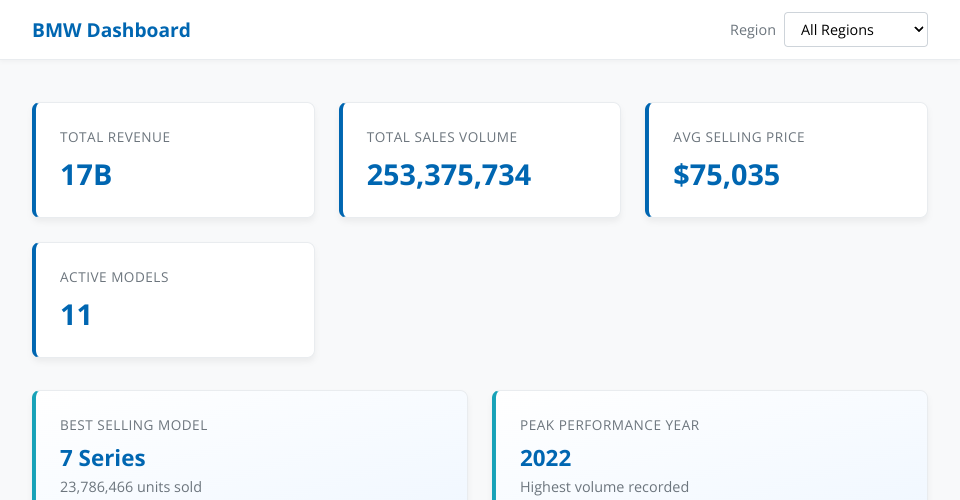
Task: Click the Highest volume recorded caption
Action: point(604,487)
